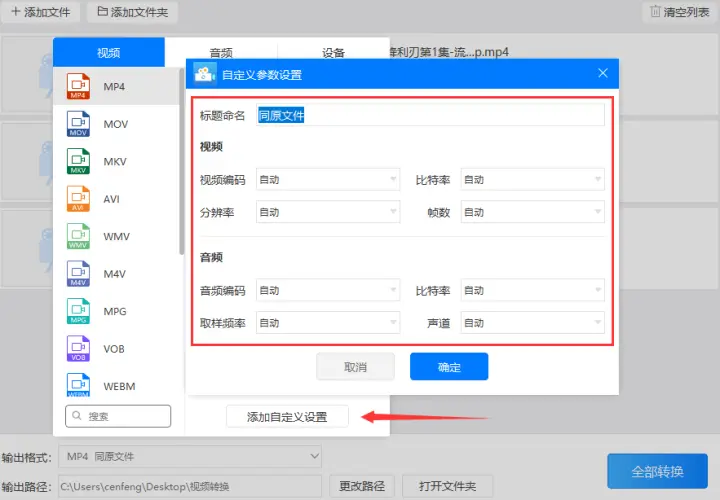Click the 取消 button
Viewport: 720px width, 500px height.
point(355,367)
